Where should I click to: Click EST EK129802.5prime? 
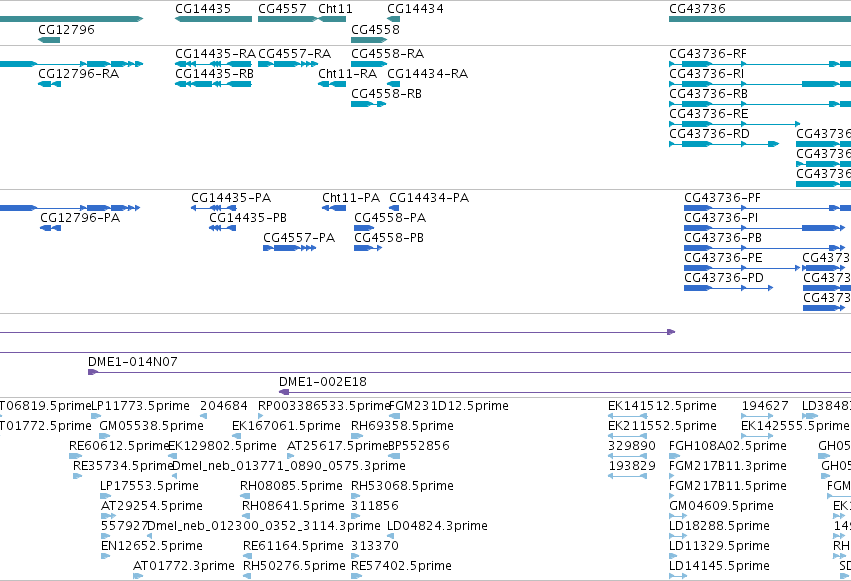[x=173, y=457]
